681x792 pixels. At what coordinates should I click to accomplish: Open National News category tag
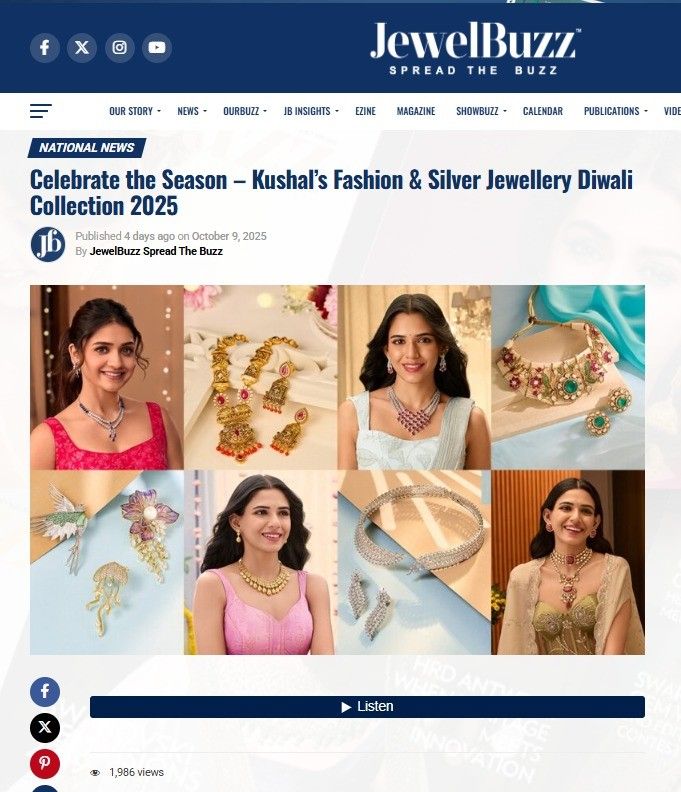pyautogui.click(x=87, y=147)
